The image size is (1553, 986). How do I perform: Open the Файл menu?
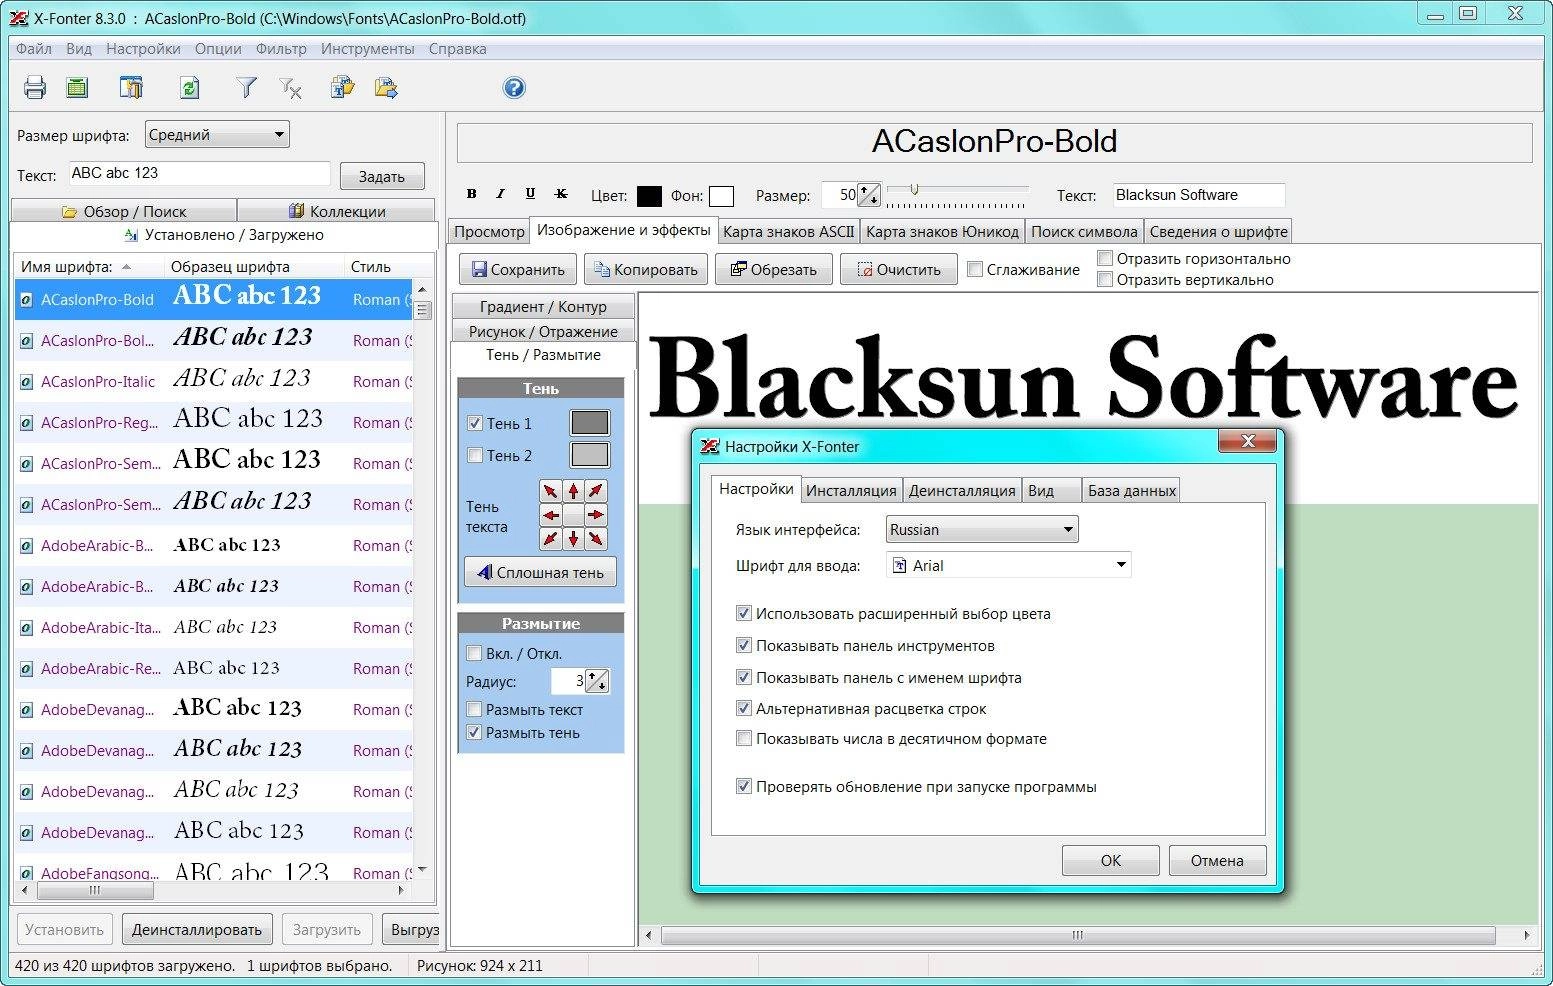pos(34,48)
